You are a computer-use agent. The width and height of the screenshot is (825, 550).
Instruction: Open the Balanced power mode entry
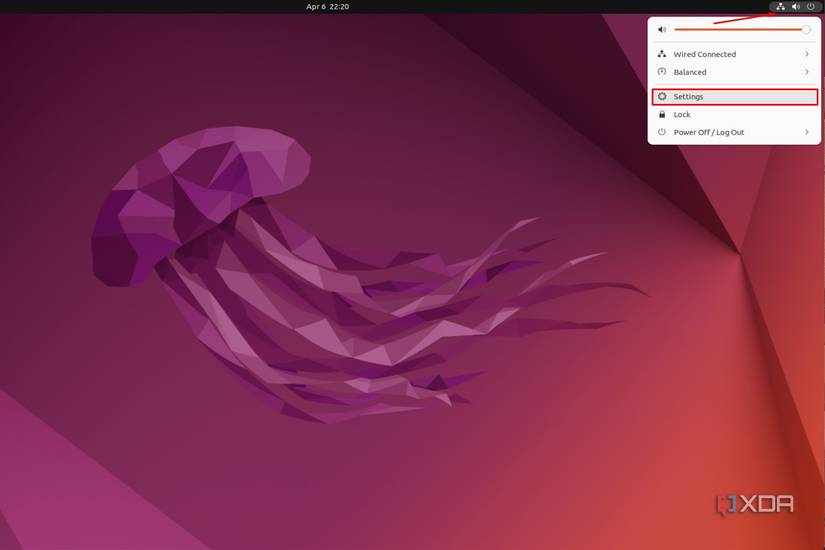coord(734,72)
